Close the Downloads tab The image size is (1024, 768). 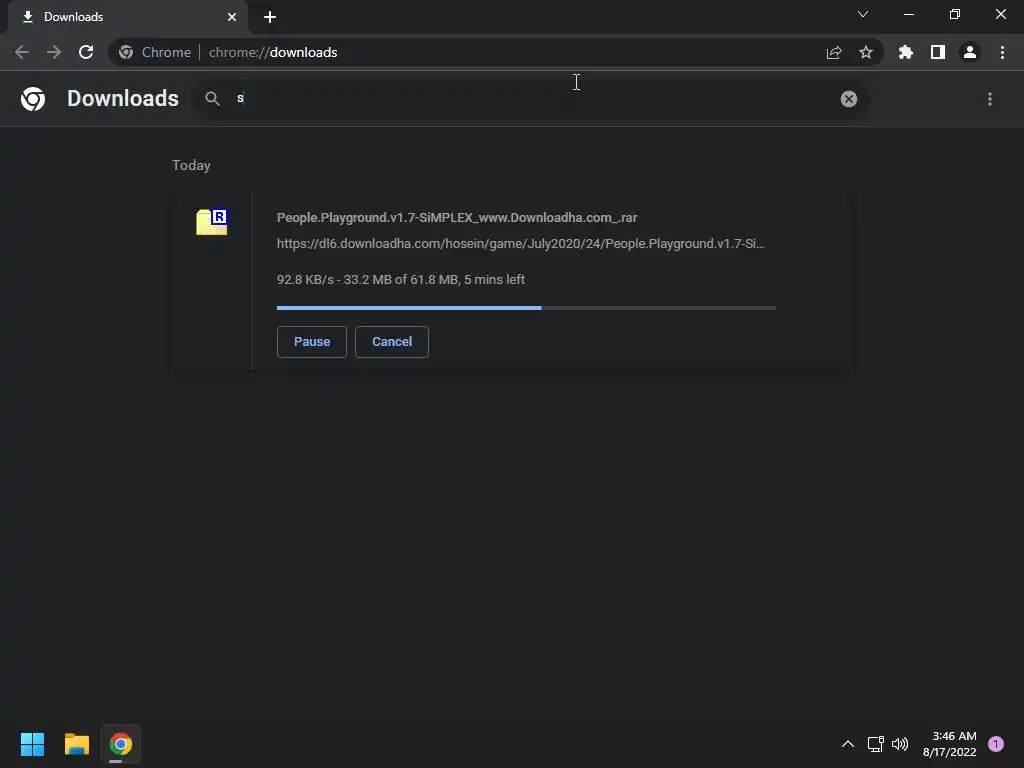coord(232,17)
